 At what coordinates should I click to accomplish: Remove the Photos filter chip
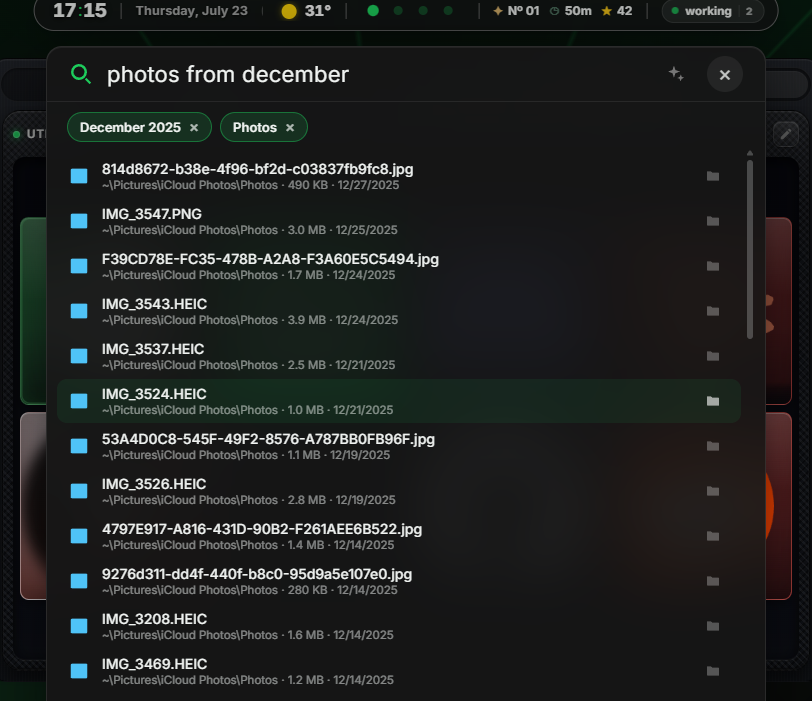(x=290, y=128)
